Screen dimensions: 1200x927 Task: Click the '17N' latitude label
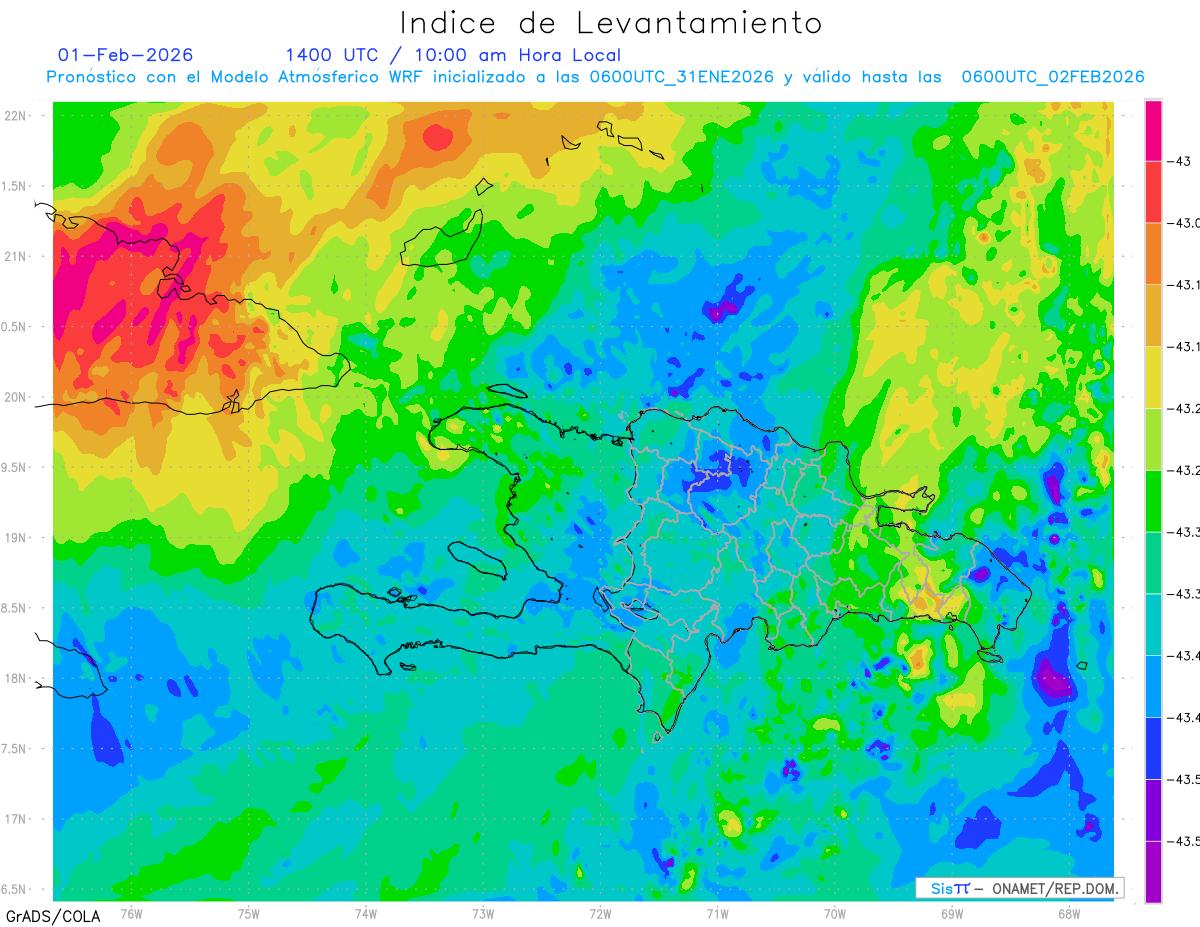[17, 820]
